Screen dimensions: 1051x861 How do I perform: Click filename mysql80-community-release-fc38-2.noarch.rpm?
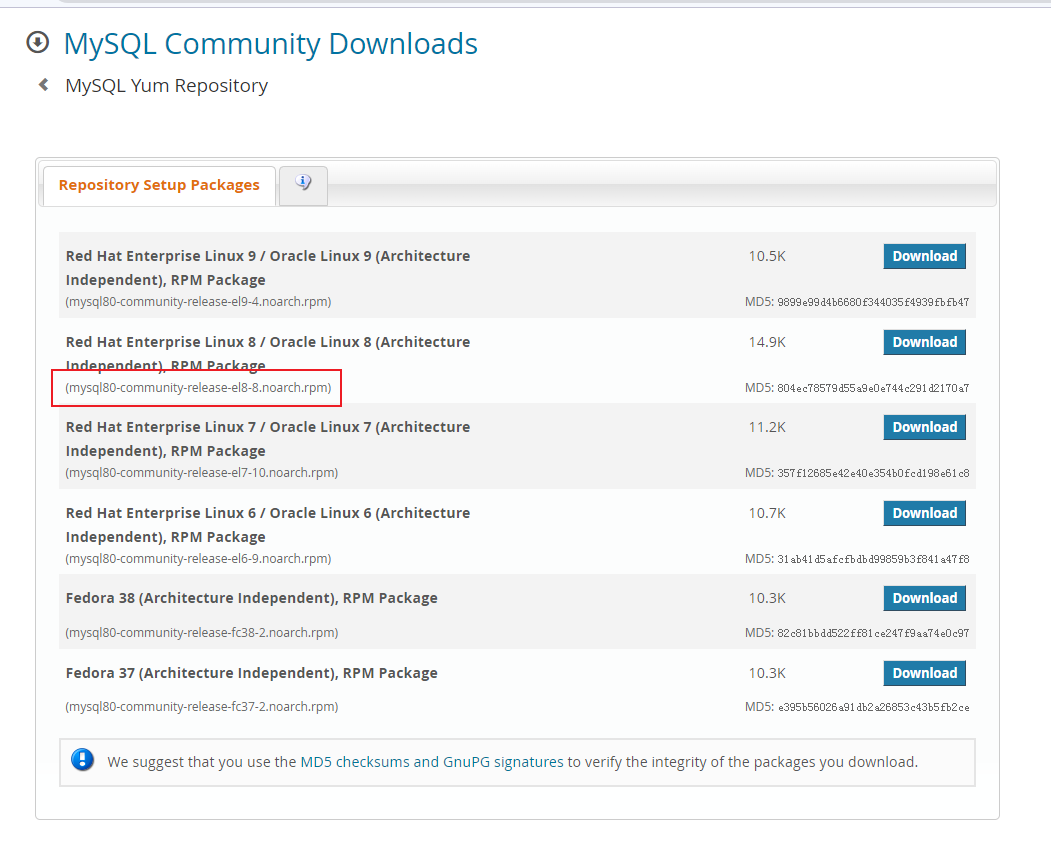point(202,633)
